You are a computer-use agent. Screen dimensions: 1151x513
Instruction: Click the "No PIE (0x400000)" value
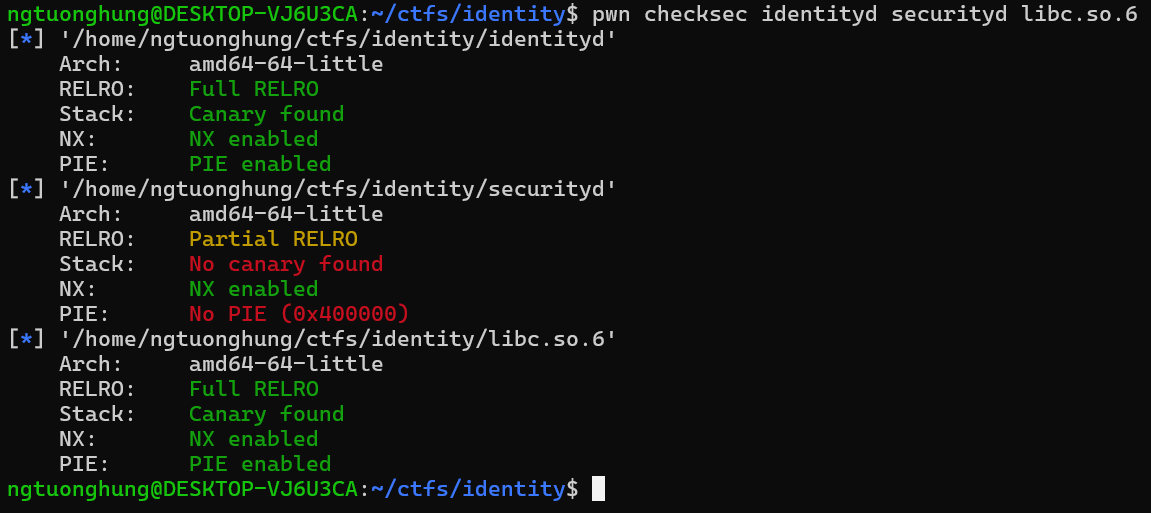pyautogui.click(x=299, y=314)
